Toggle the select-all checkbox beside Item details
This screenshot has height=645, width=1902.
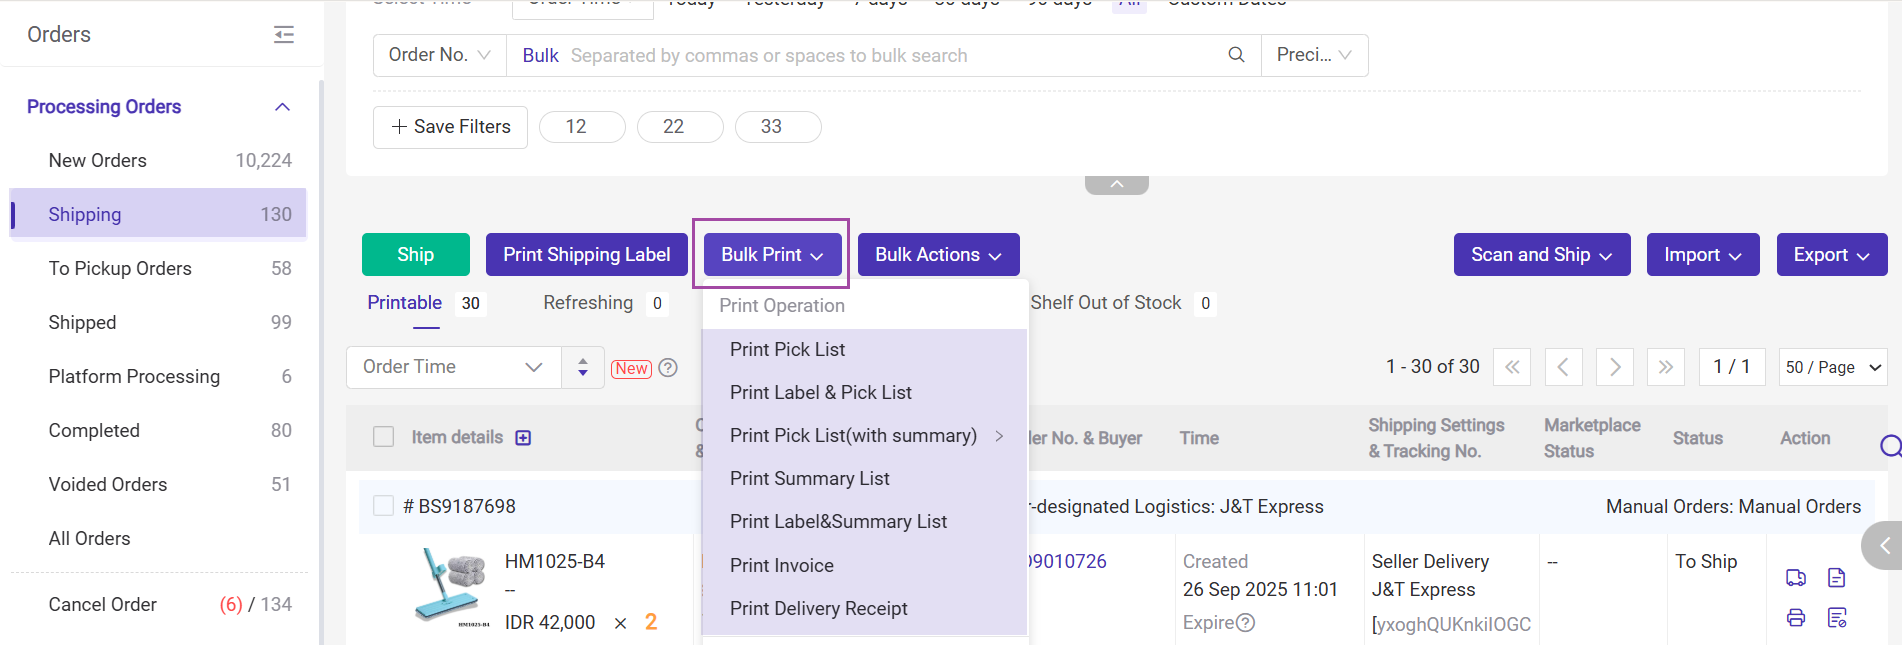click(x=383, y=437)
